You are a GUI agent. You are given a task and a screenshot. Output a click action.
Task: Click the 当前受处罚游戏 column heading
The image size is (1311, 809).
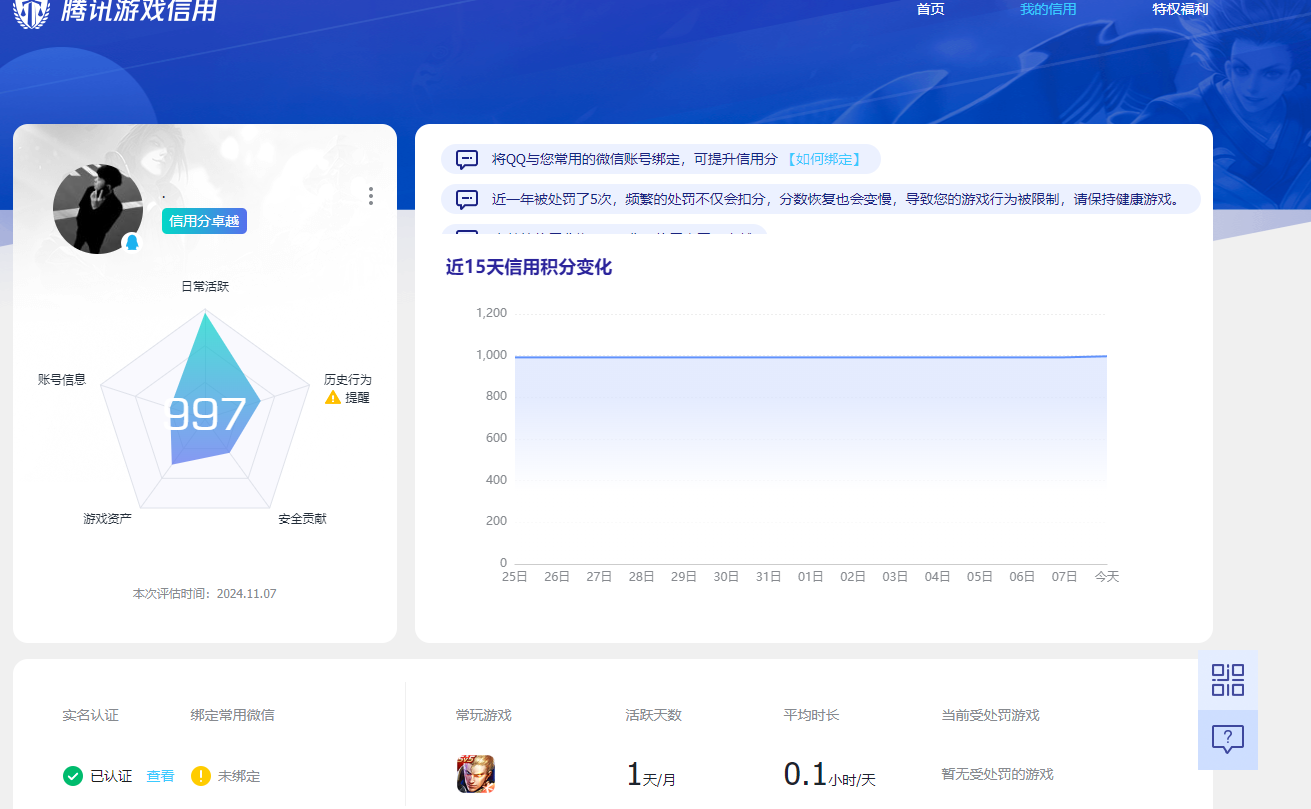[991, 715]
